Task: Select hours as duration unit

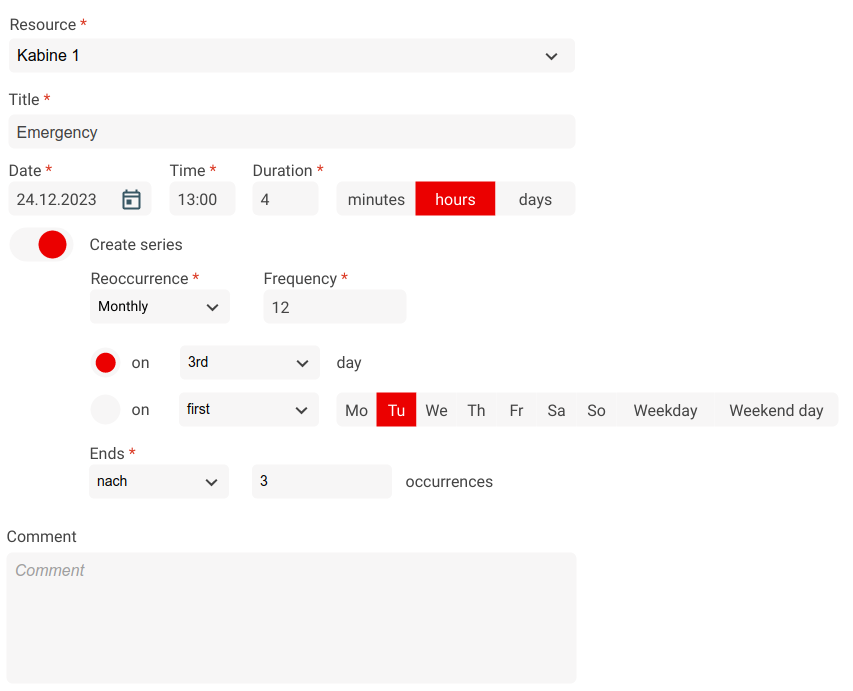Action: click(x=455, y=199)
